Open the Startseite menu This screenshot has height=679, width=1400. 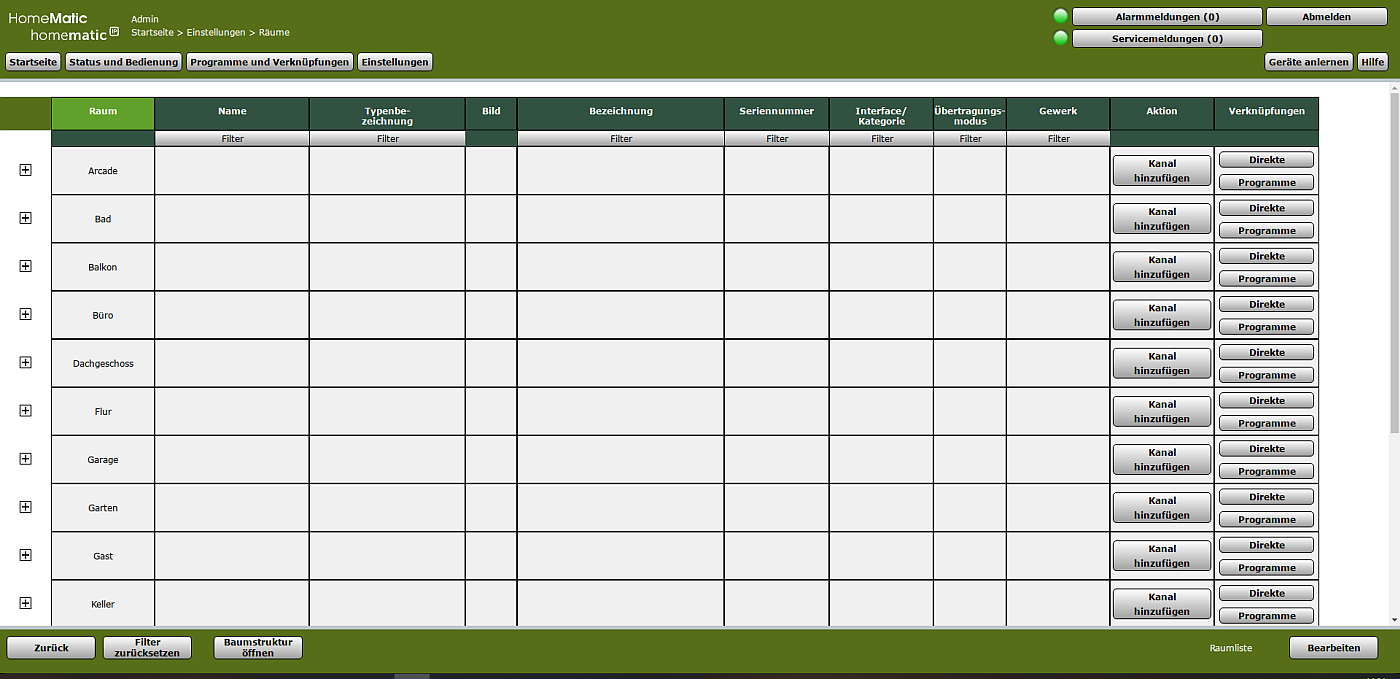(33, 62)
